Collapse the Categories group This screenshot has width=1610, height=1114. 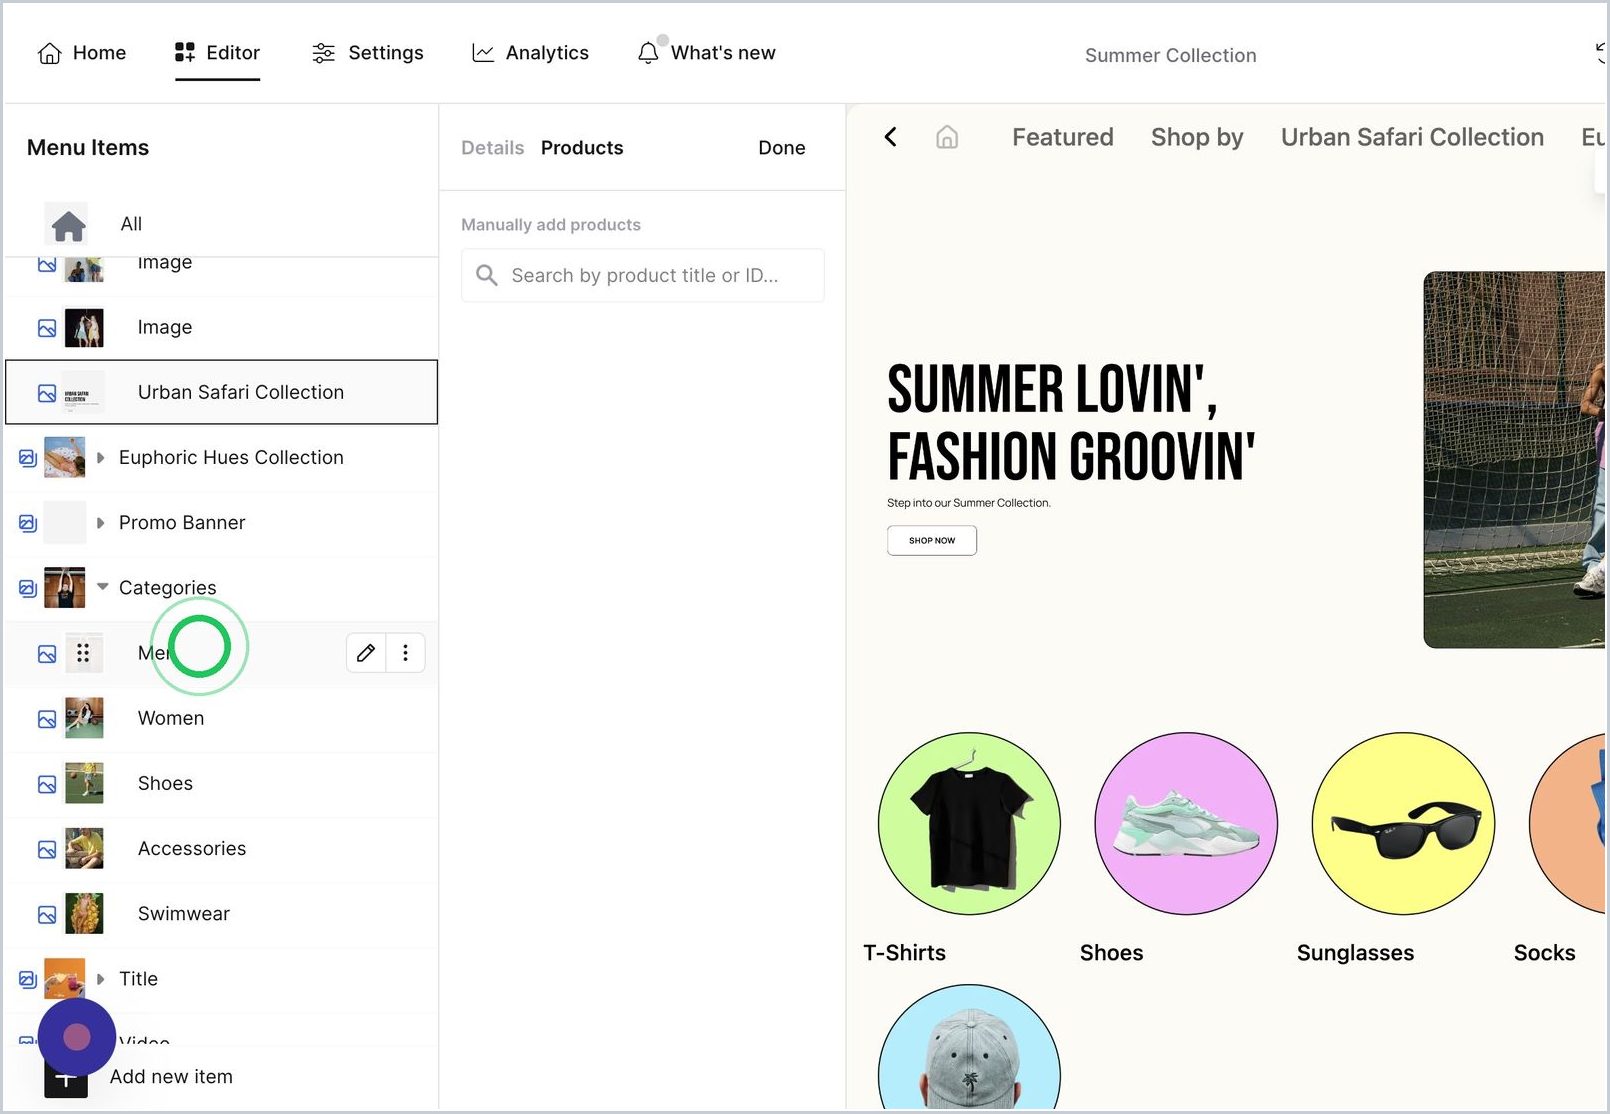pos(102,587)
